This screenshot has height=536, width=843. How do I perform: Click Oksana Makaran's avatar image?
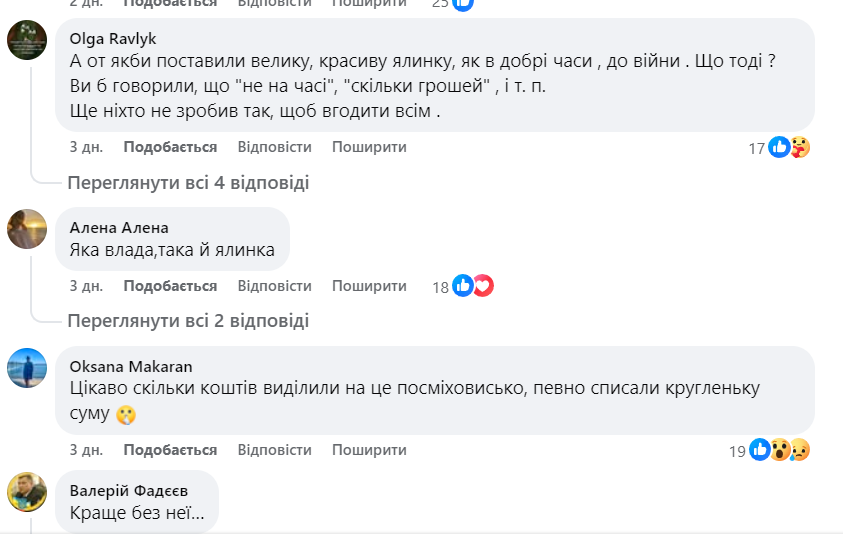(x=27, y=368)
